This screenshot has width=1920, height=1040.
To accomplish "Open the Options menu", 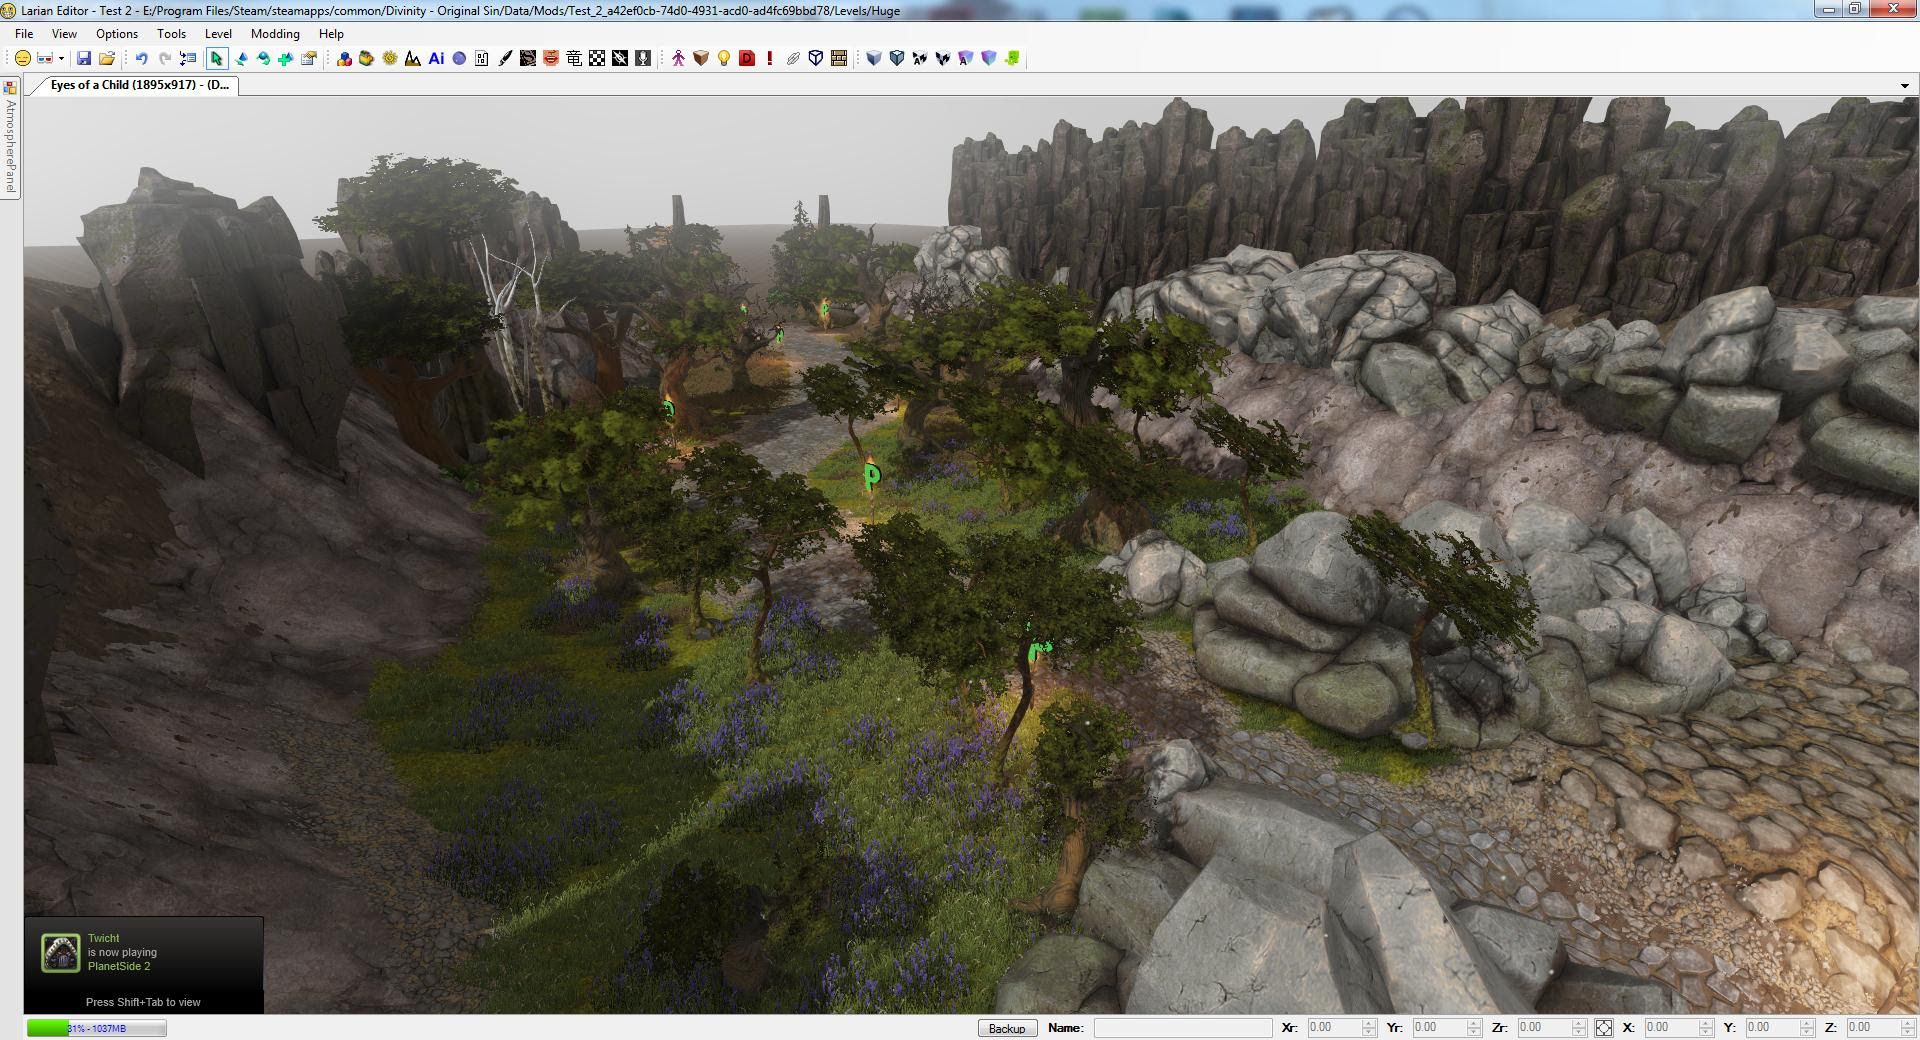I will pyautogui.click(x=117, y=33).
